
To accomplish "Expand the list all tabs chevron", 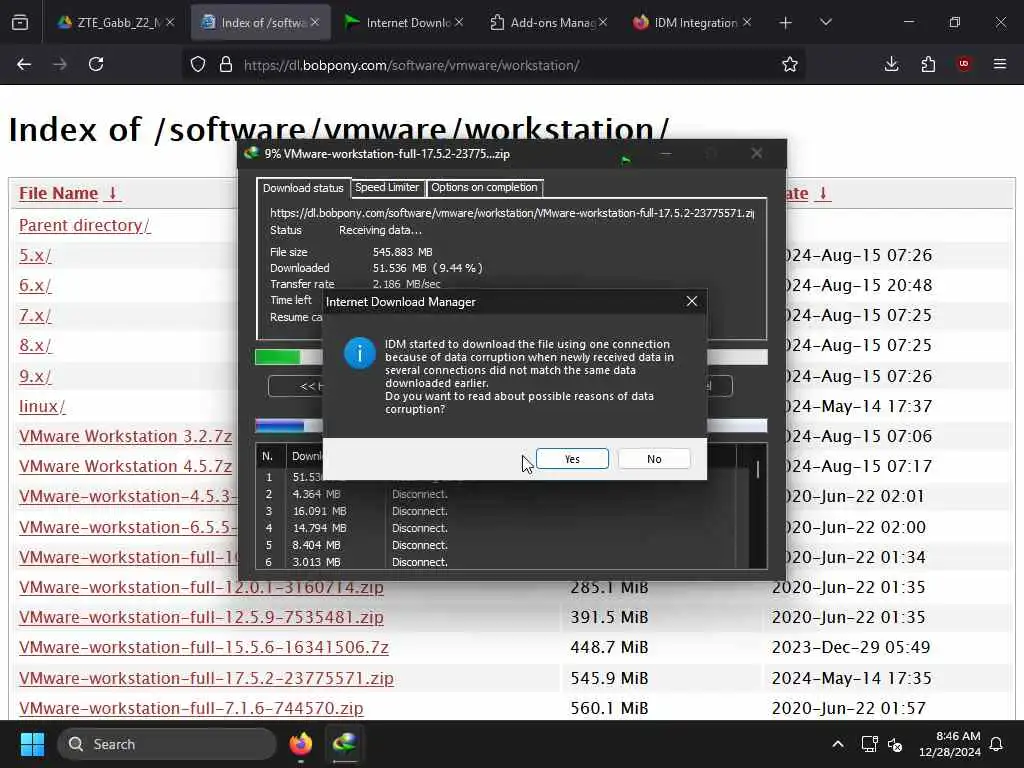I will (825, 23).
